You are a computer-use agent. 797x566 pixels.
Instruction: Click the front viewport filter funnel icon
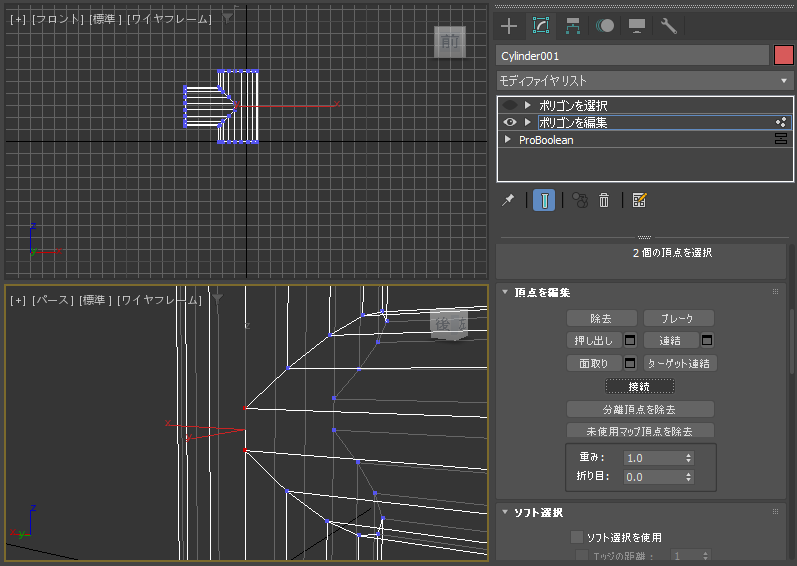click(227, 18)
